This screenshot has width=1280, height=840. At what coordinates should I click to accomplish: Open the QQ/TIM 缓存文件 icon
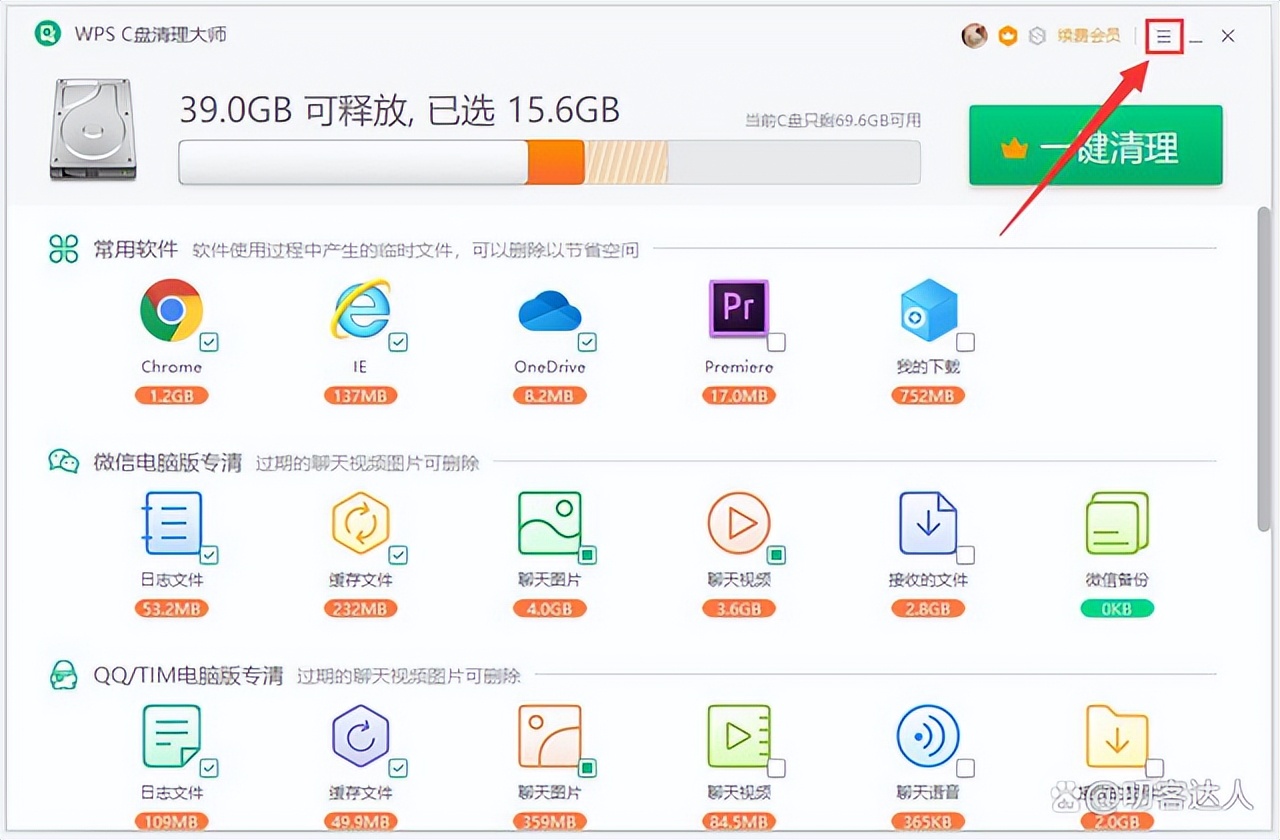coord(360,736)
